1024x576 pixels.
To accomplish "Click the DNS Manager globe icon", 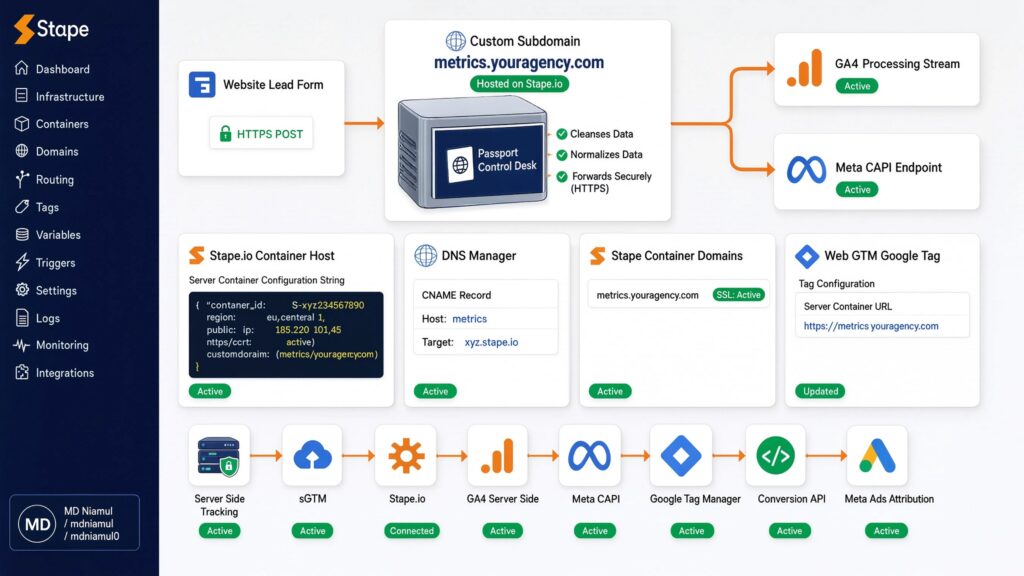I will pyautogui.click(x=426, y=255).
